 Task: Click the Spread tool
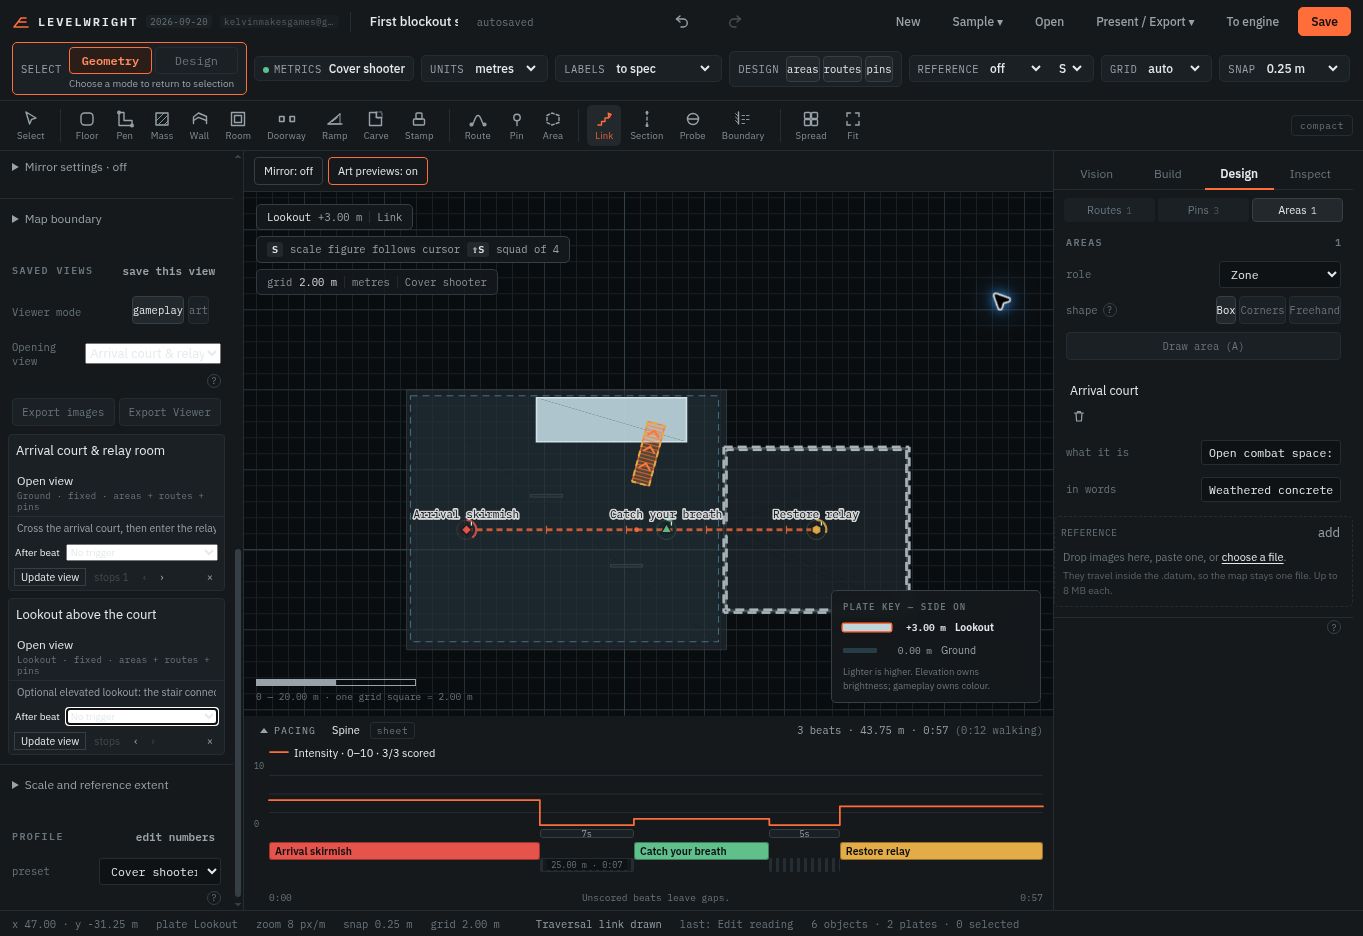tap(811, 126)
